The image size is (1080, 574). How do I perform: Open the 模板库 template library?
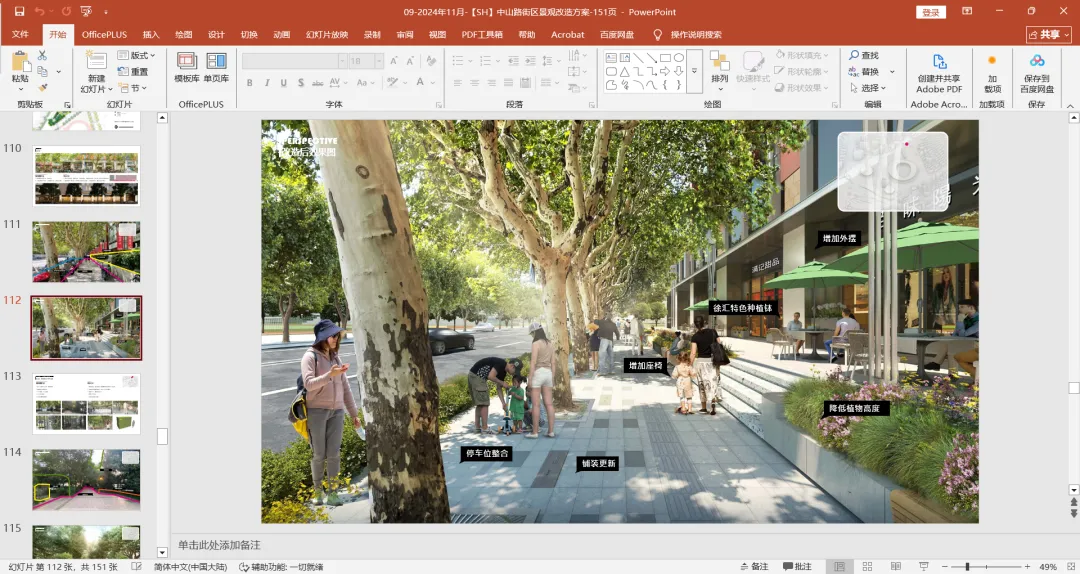point(187,67)
